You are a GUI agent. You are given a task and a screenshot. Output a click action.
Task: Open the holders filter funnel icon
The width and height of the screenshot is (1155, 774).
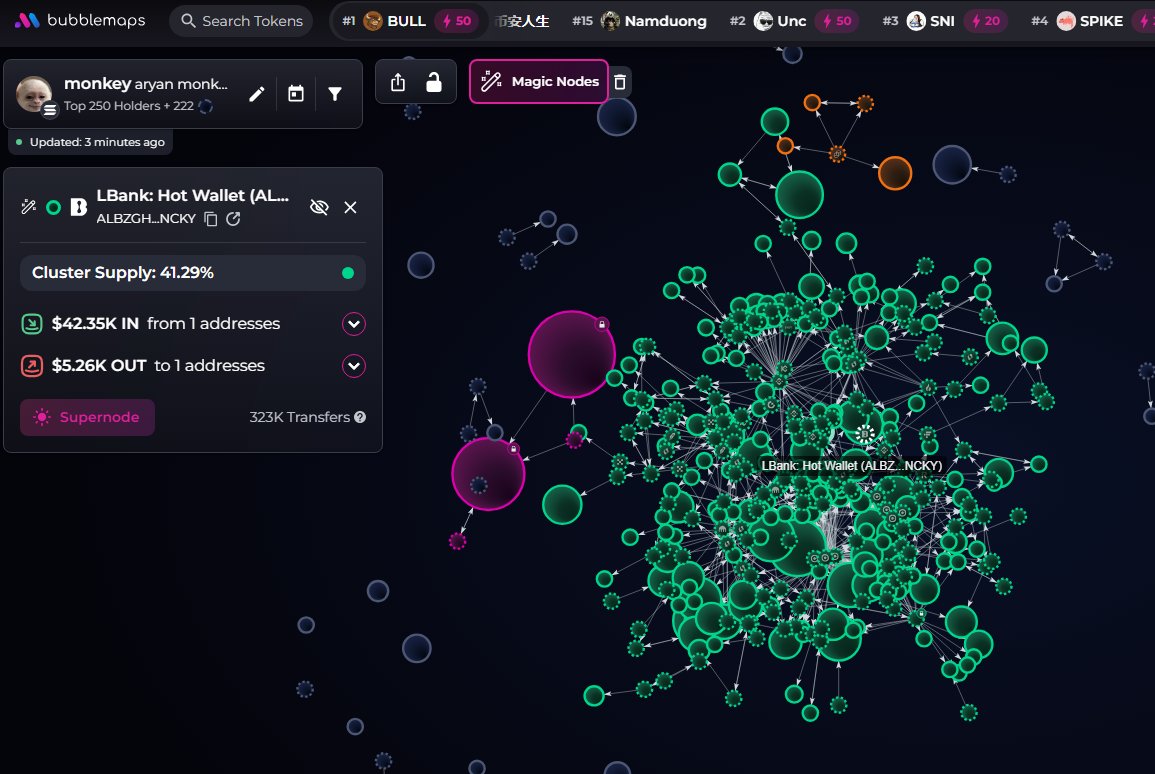[335, 94]
